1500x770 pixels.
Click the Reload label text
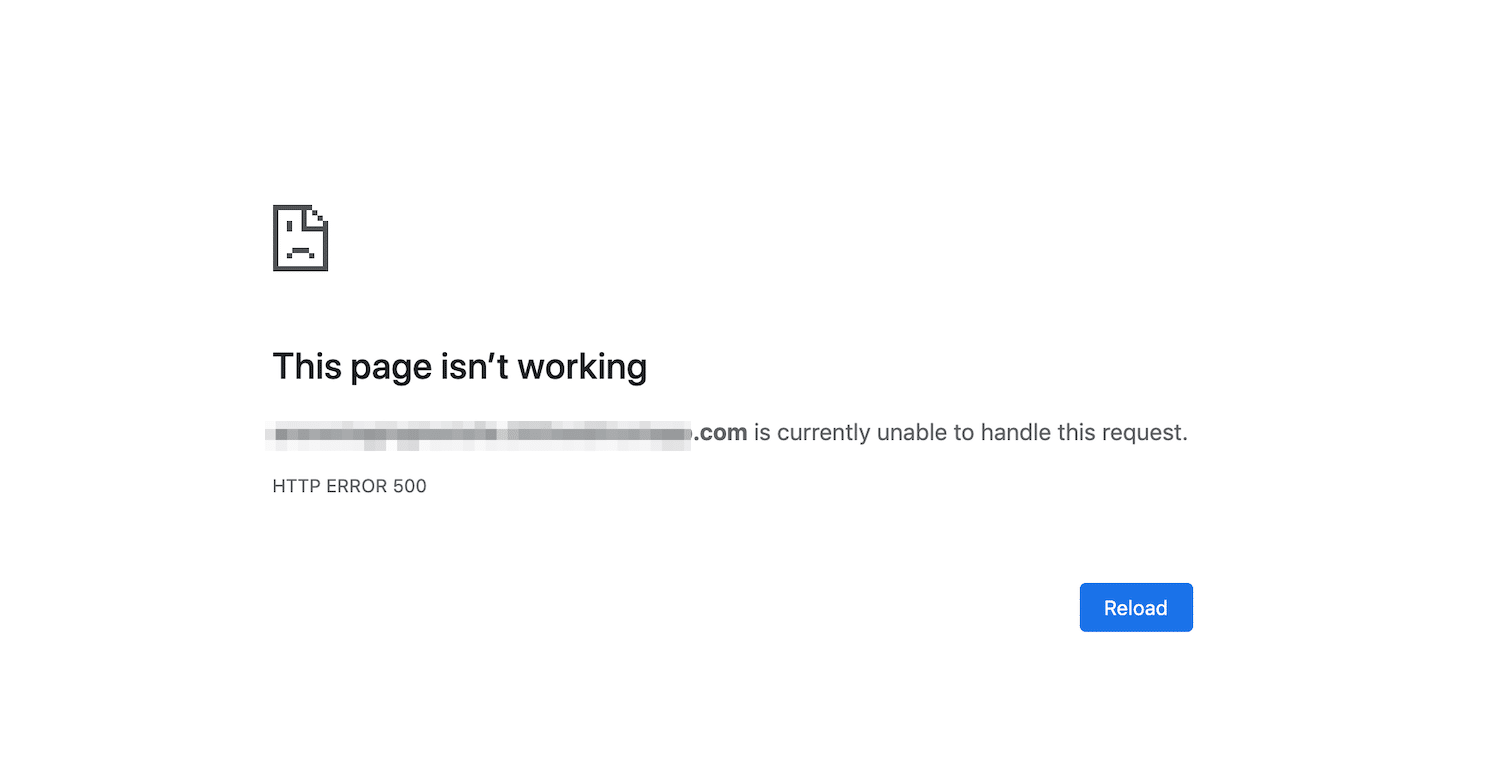pyautogui.click(x=1136, y=607)
